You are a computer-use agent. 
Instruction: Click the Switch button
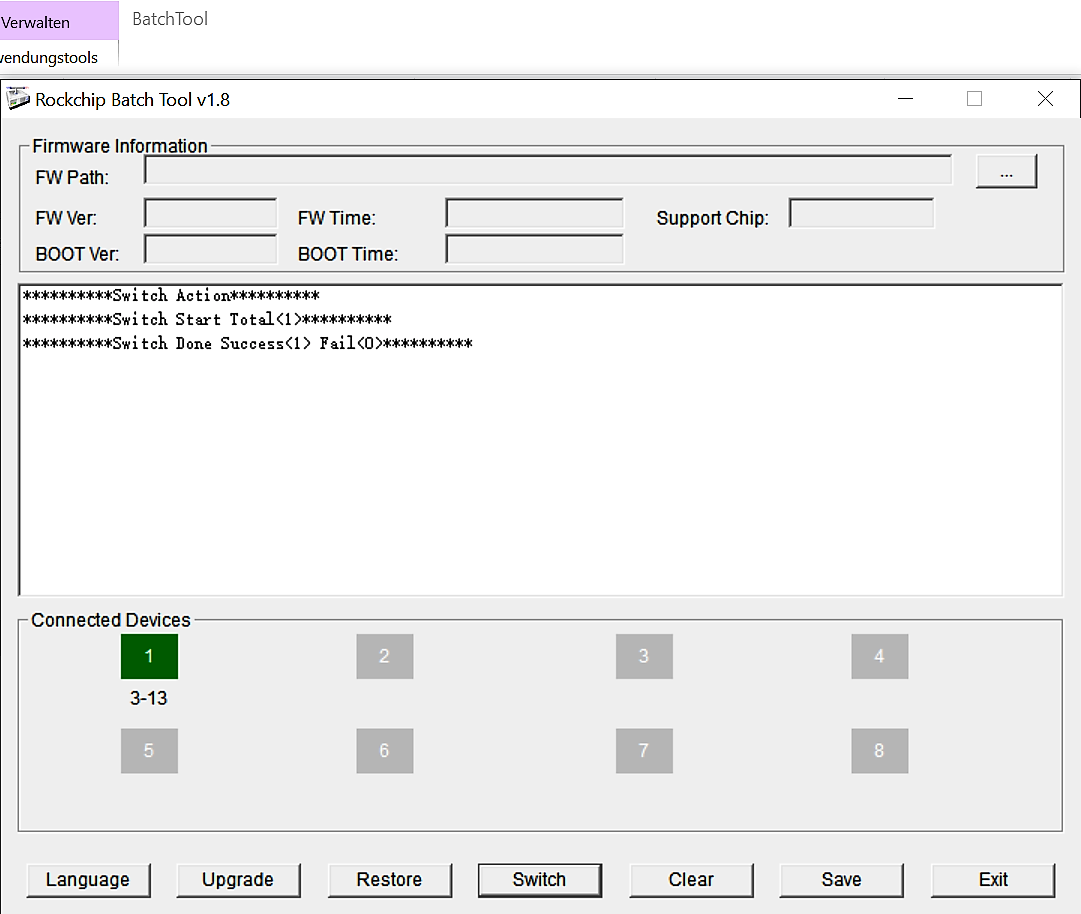pos(540,880)
